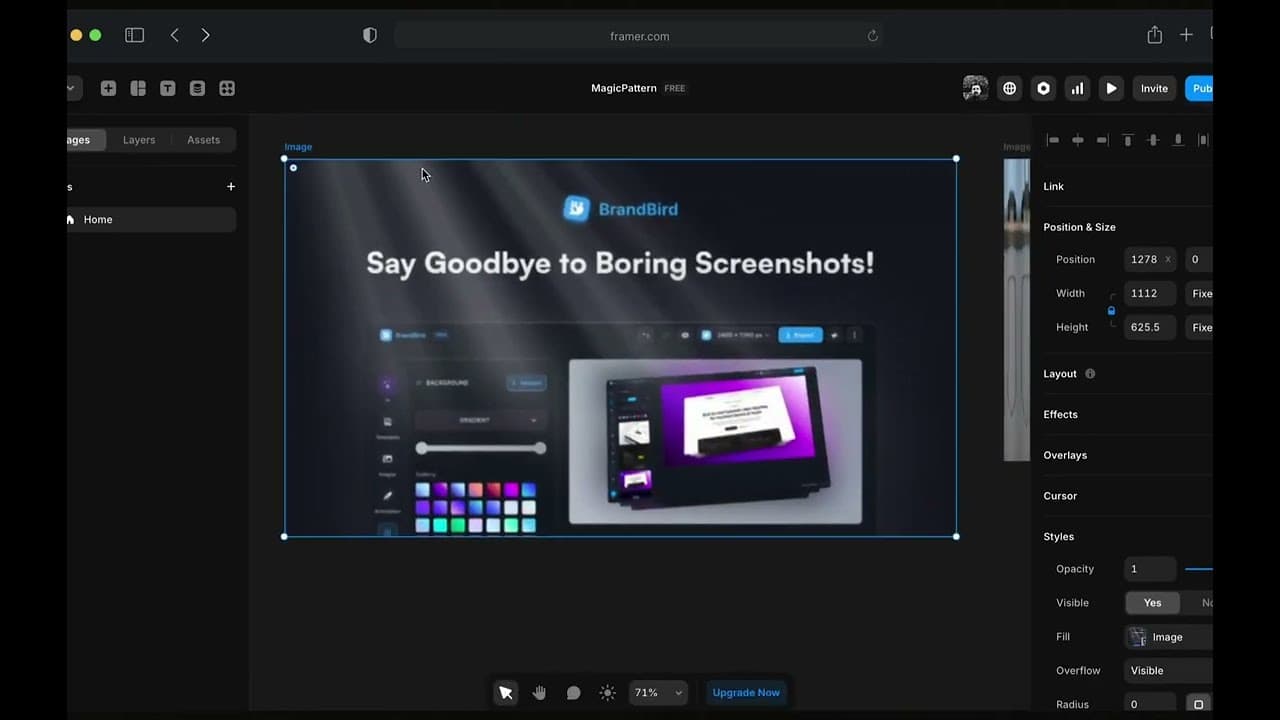Open the analytics bar chart

coord(1077,88)
